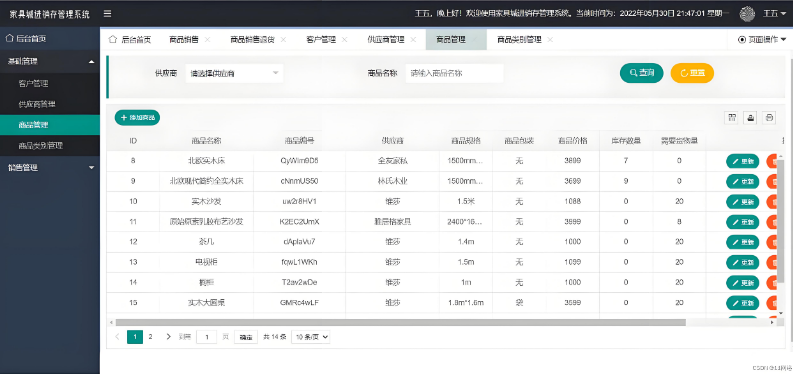Open the 供应商 select dropdown
The image size is (793, 374).
click(x=234, y=73)
